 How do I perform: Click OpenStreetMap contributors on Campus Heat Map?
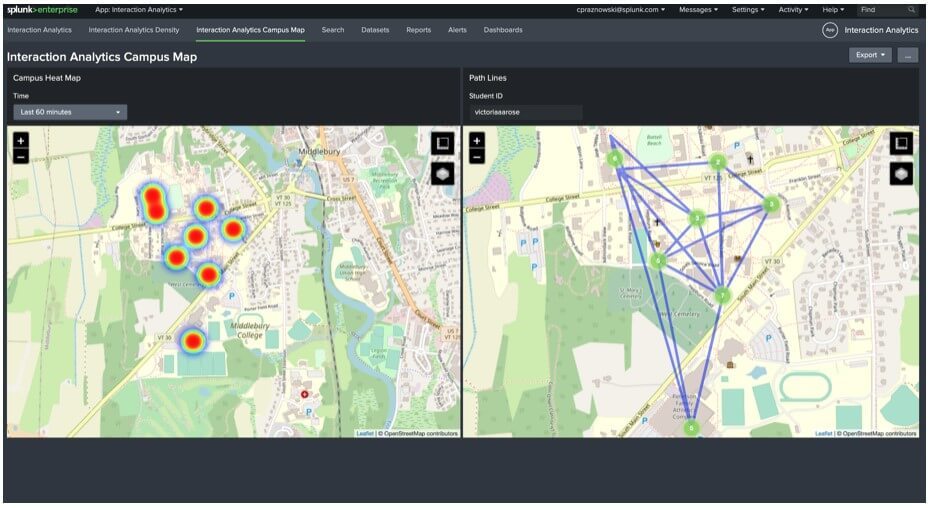tap(420, 434)
